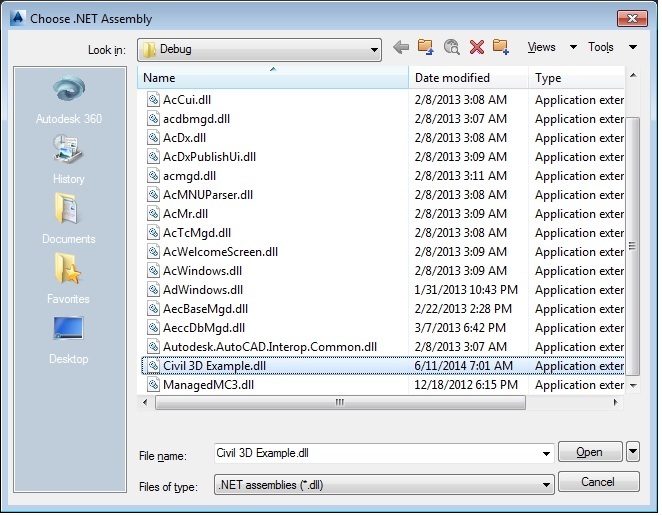This screenshot has height=516, width=662.
Task: Click the file icon beside AecBaseMgd.dll
Action: click(x=153, y=309)
